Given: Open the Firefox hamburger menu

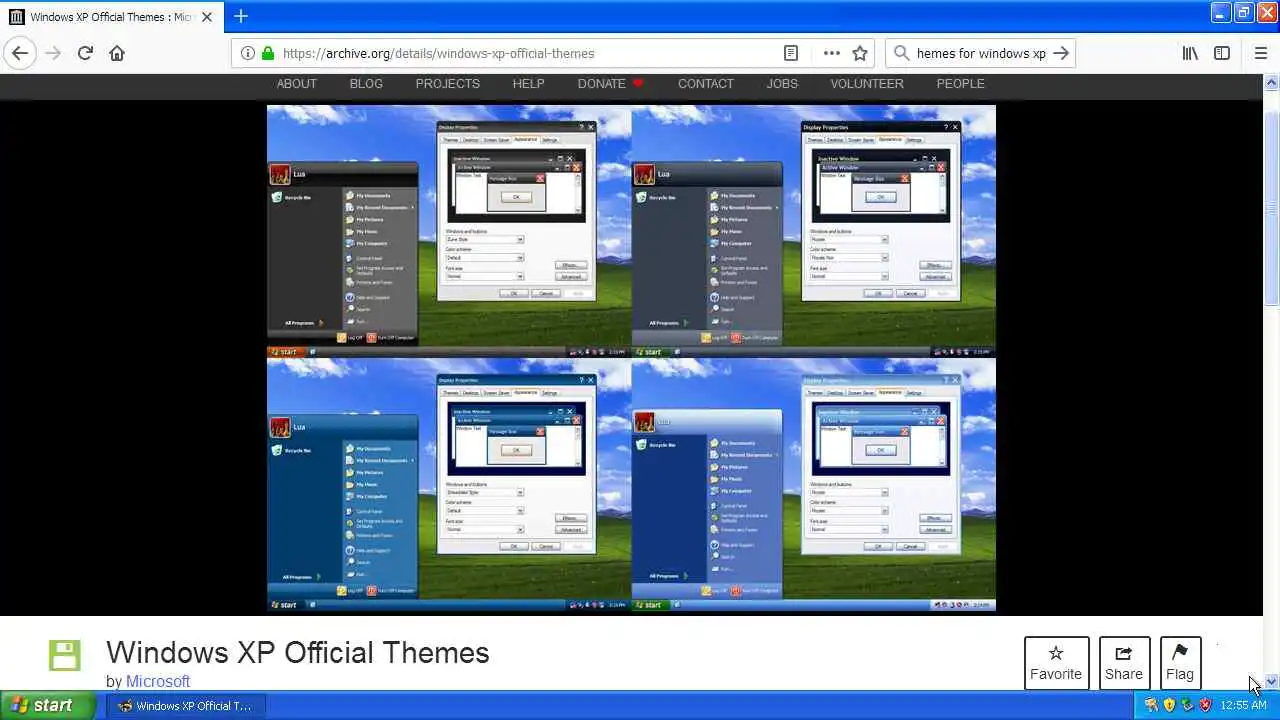Looking at the screenshot, I should (1260, 53).
